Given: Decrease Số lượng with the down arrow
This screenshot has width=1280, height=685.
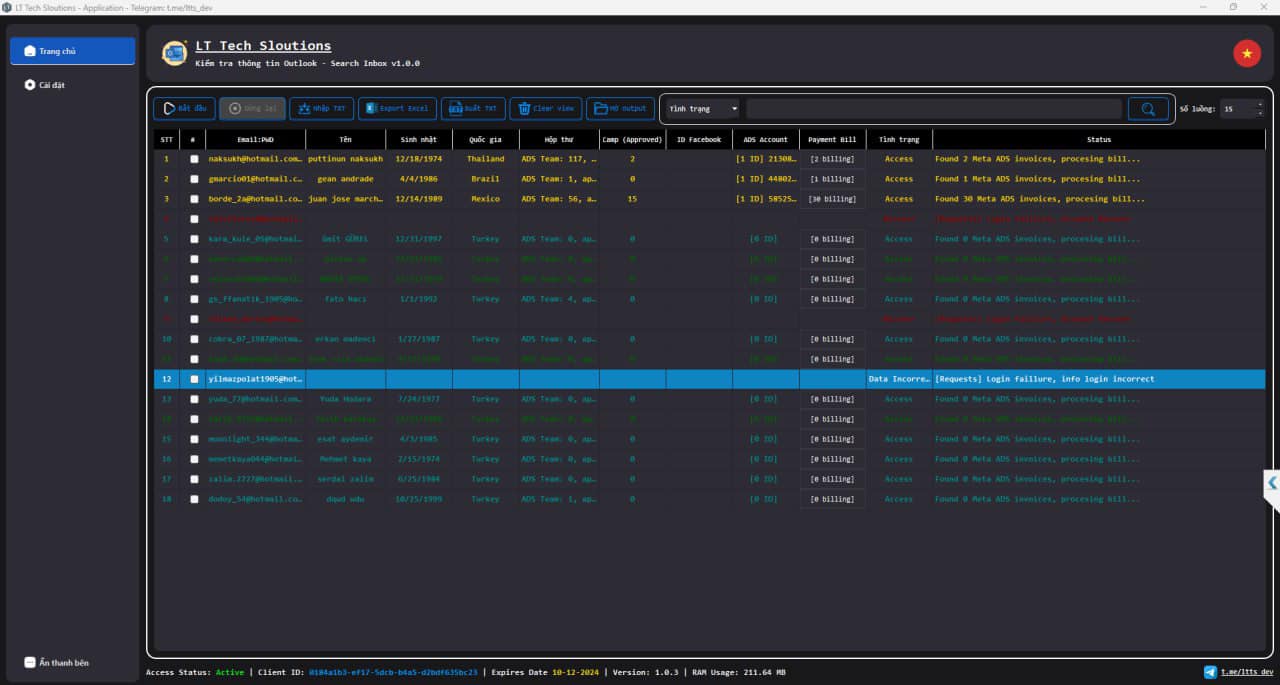Looking at the screenshot, I should coord(1260,113).
